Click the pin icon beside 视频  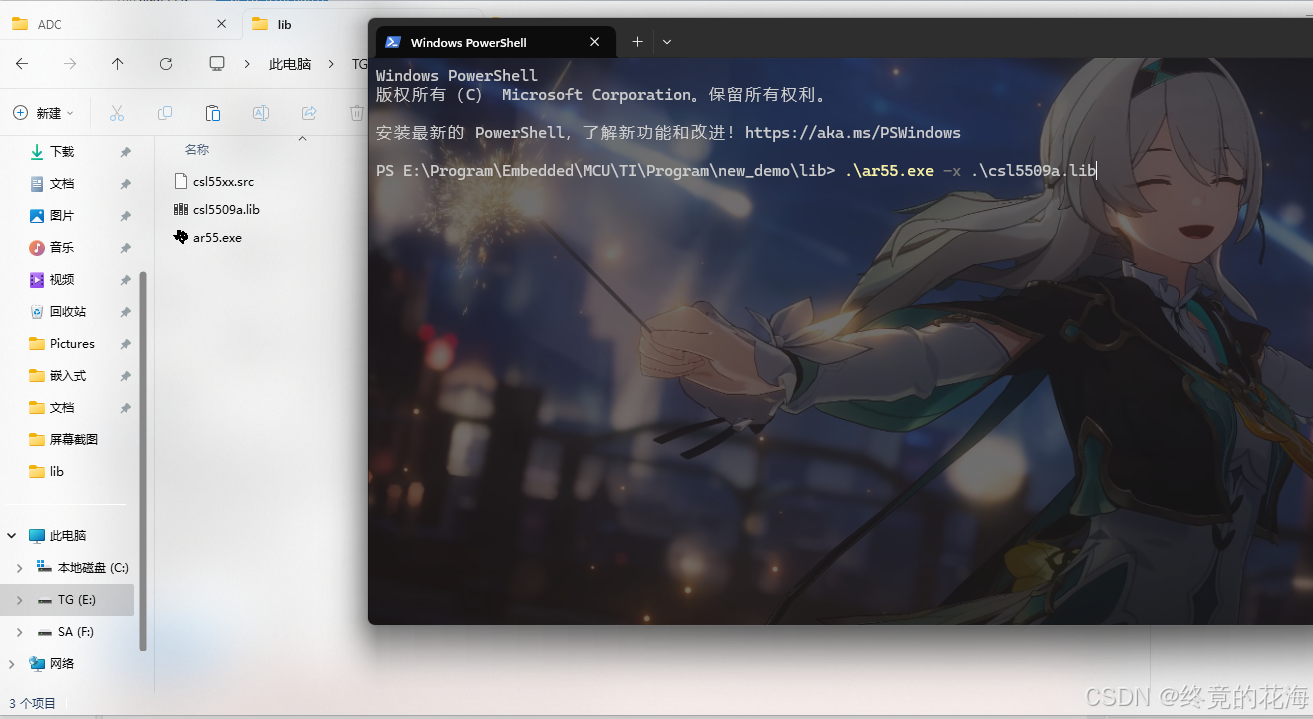coord(125,280)
